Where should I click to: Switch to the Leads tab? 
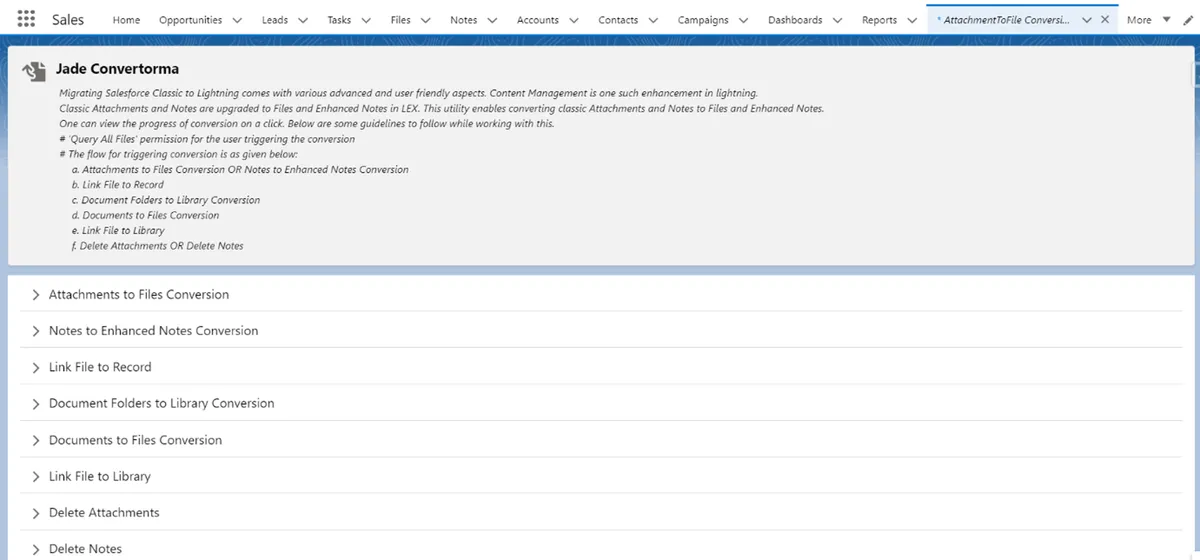275,20
